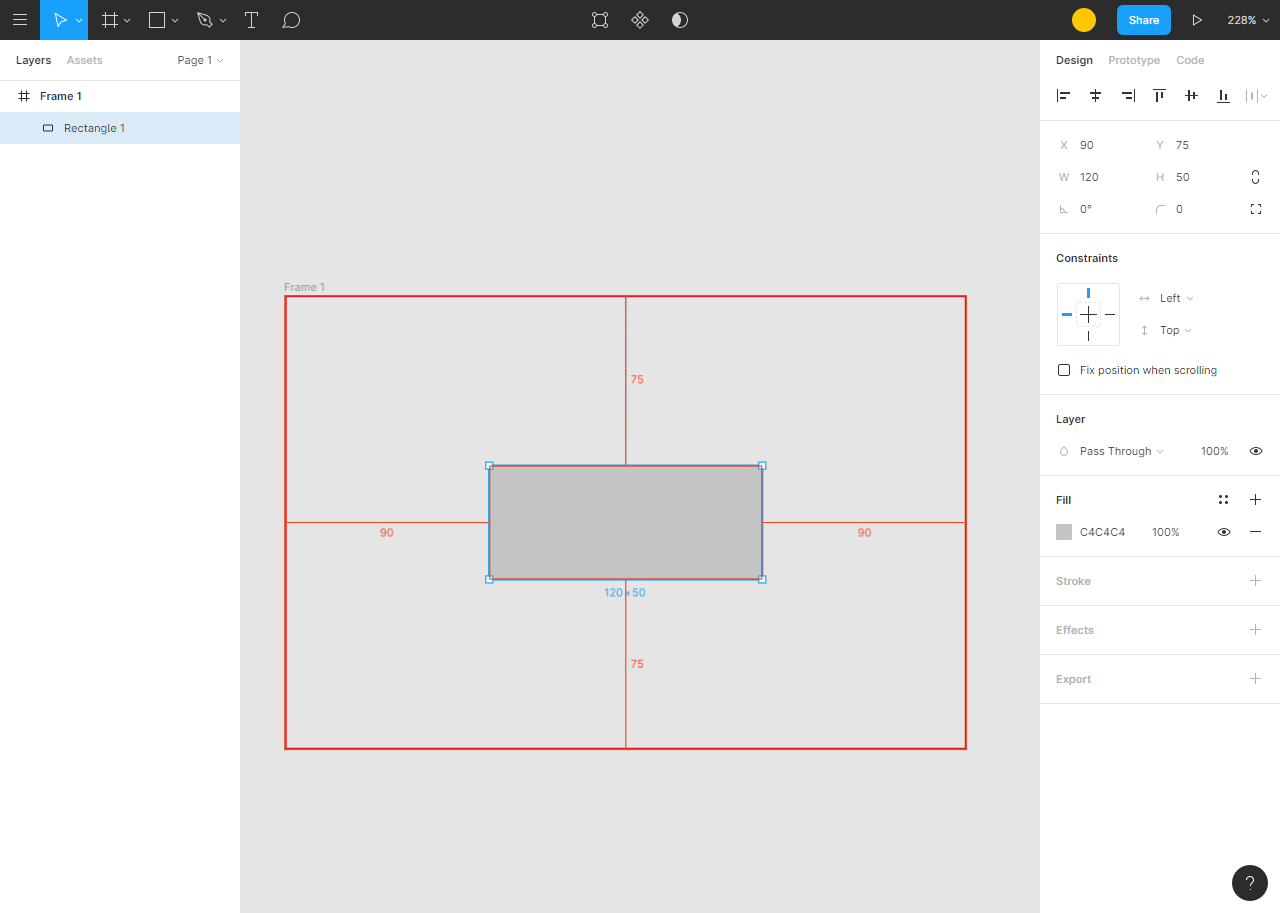Screen dimensions: 1280x913
Task: Select the Rectangle shape tool
Action: point(157,20)
